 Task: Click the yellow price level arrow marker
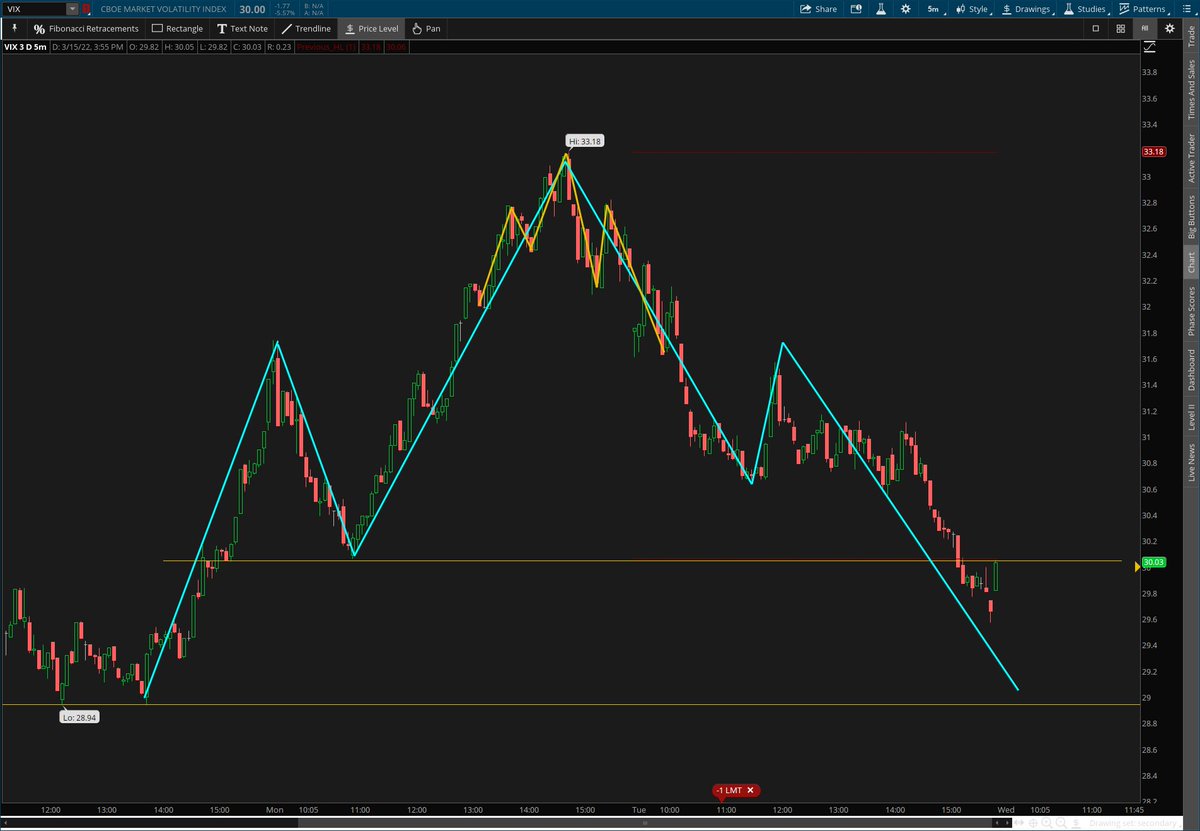coord(1136,567)
